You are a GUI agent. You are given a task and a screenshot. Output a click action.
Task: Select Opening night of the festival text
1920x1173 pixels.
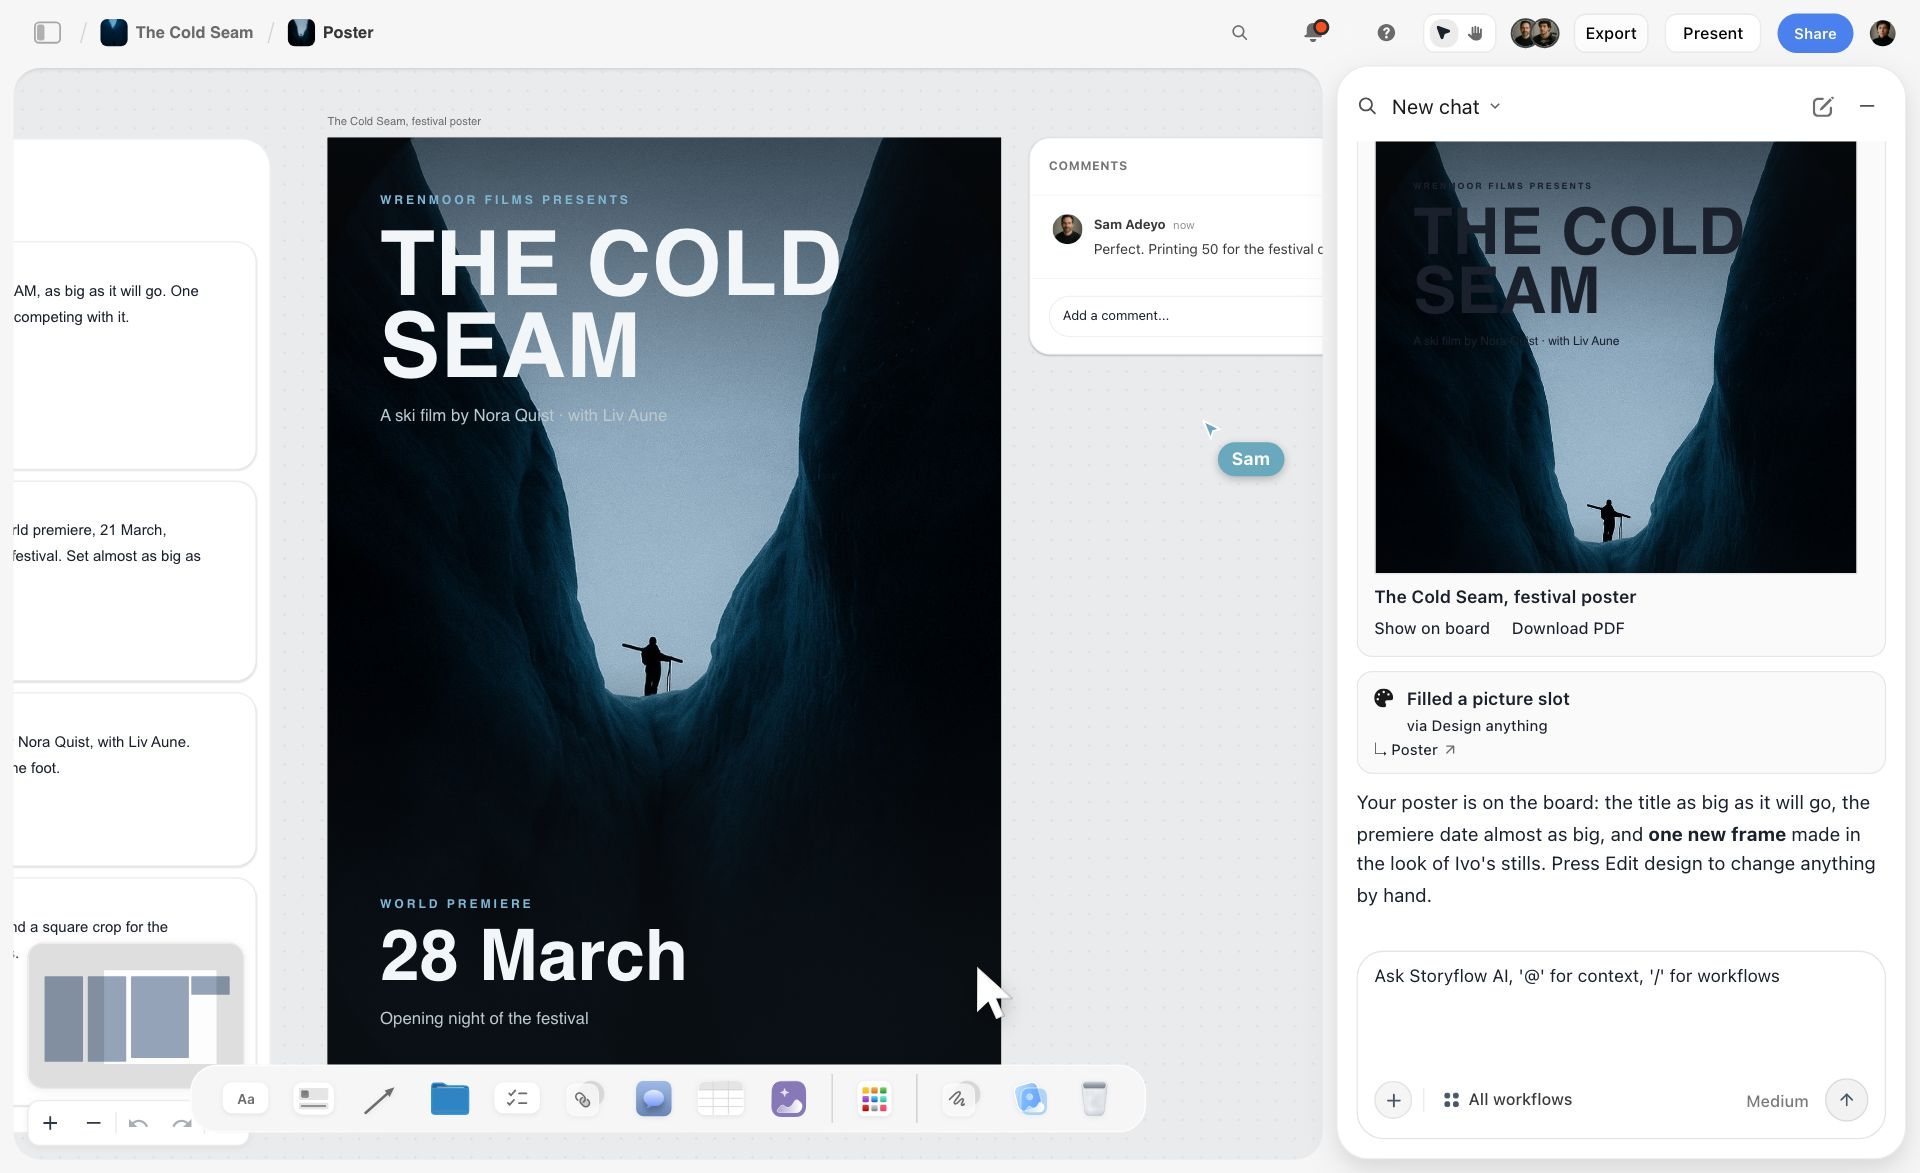pos(484,1018)
